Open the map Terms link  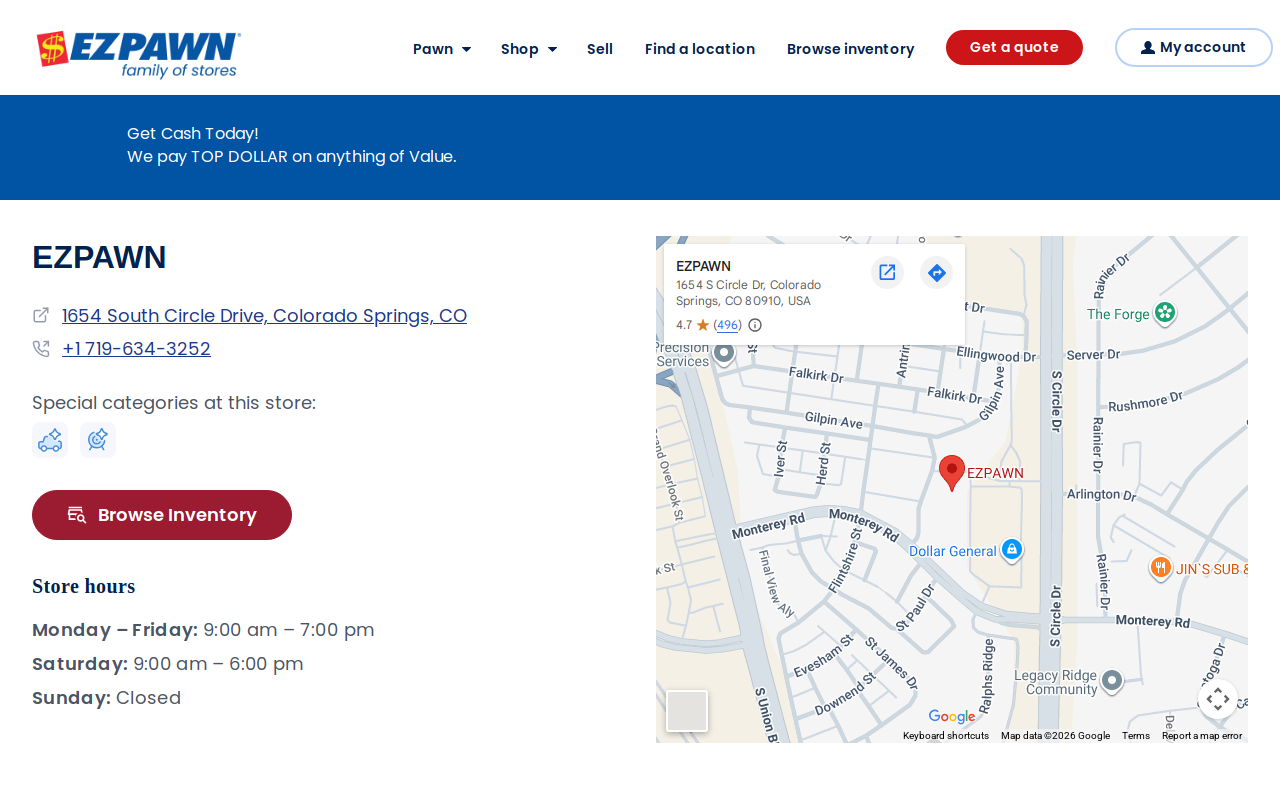pos(1136,736)
